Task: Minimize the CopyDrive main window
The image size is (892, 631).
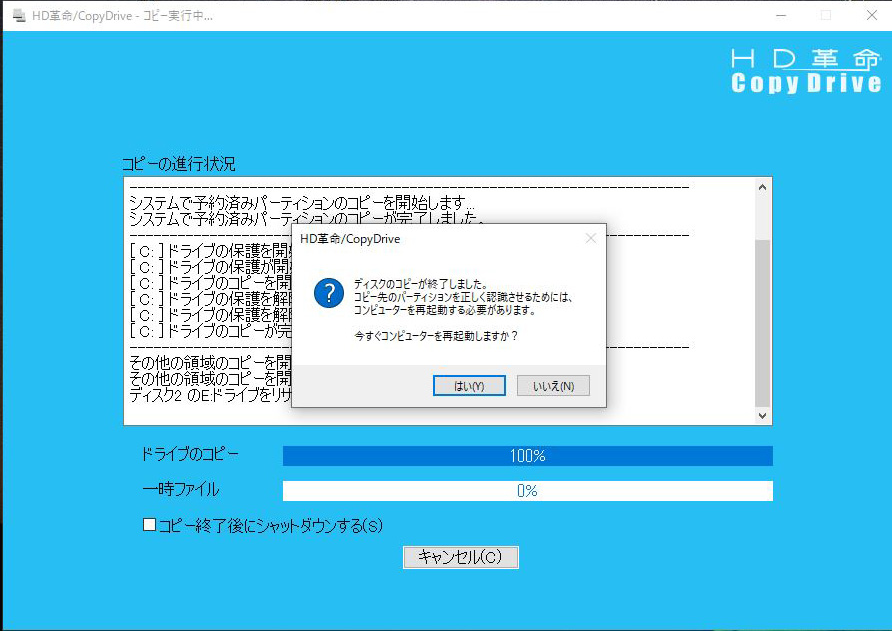Action: tap(780, 16)
